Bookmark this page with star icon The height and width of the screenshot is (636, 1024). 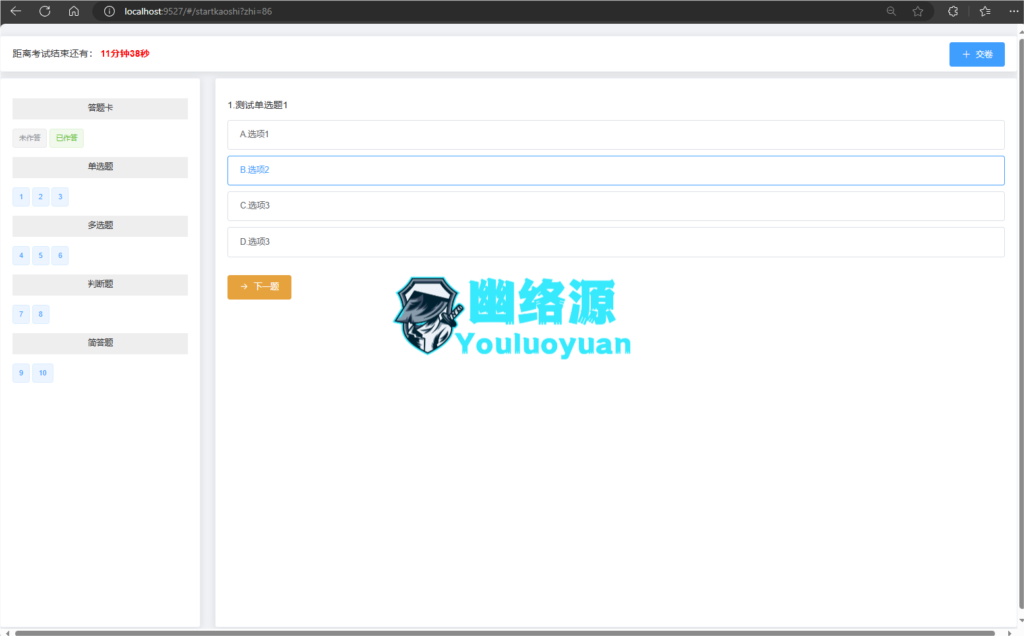coord(918,11)
